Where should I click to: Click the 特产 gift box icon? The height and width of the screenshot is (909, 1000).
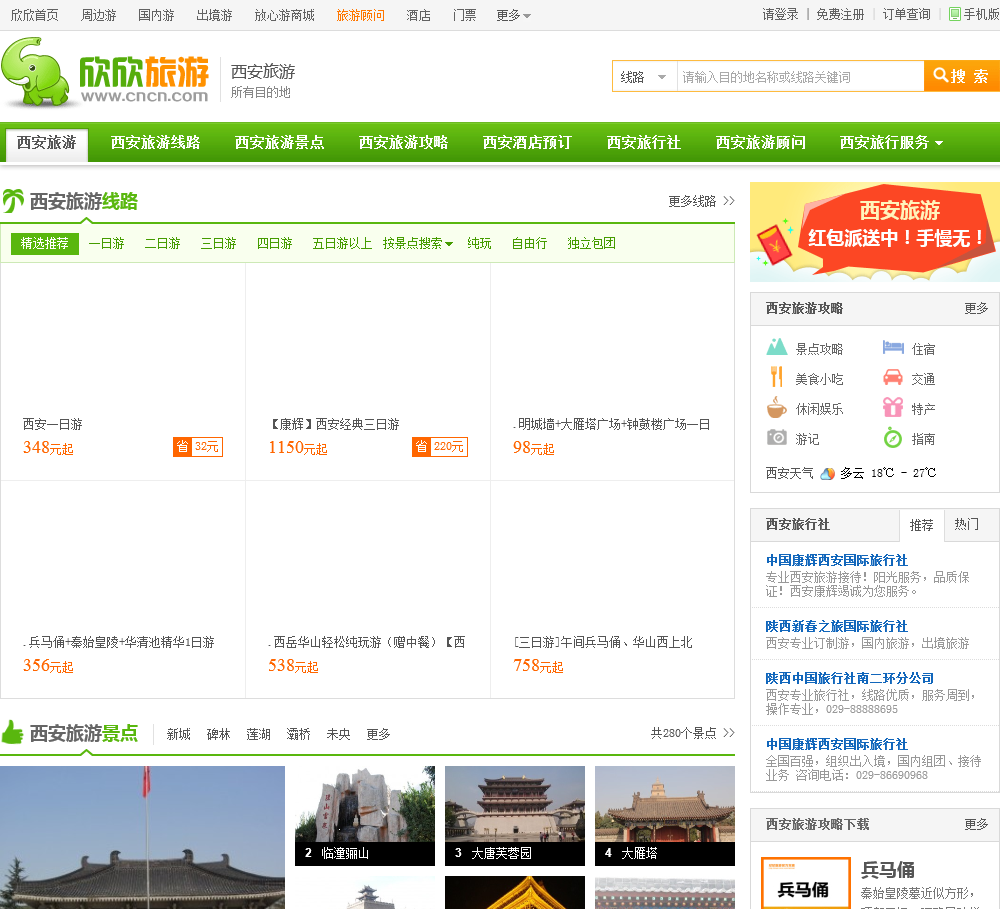tap(893, 407)
